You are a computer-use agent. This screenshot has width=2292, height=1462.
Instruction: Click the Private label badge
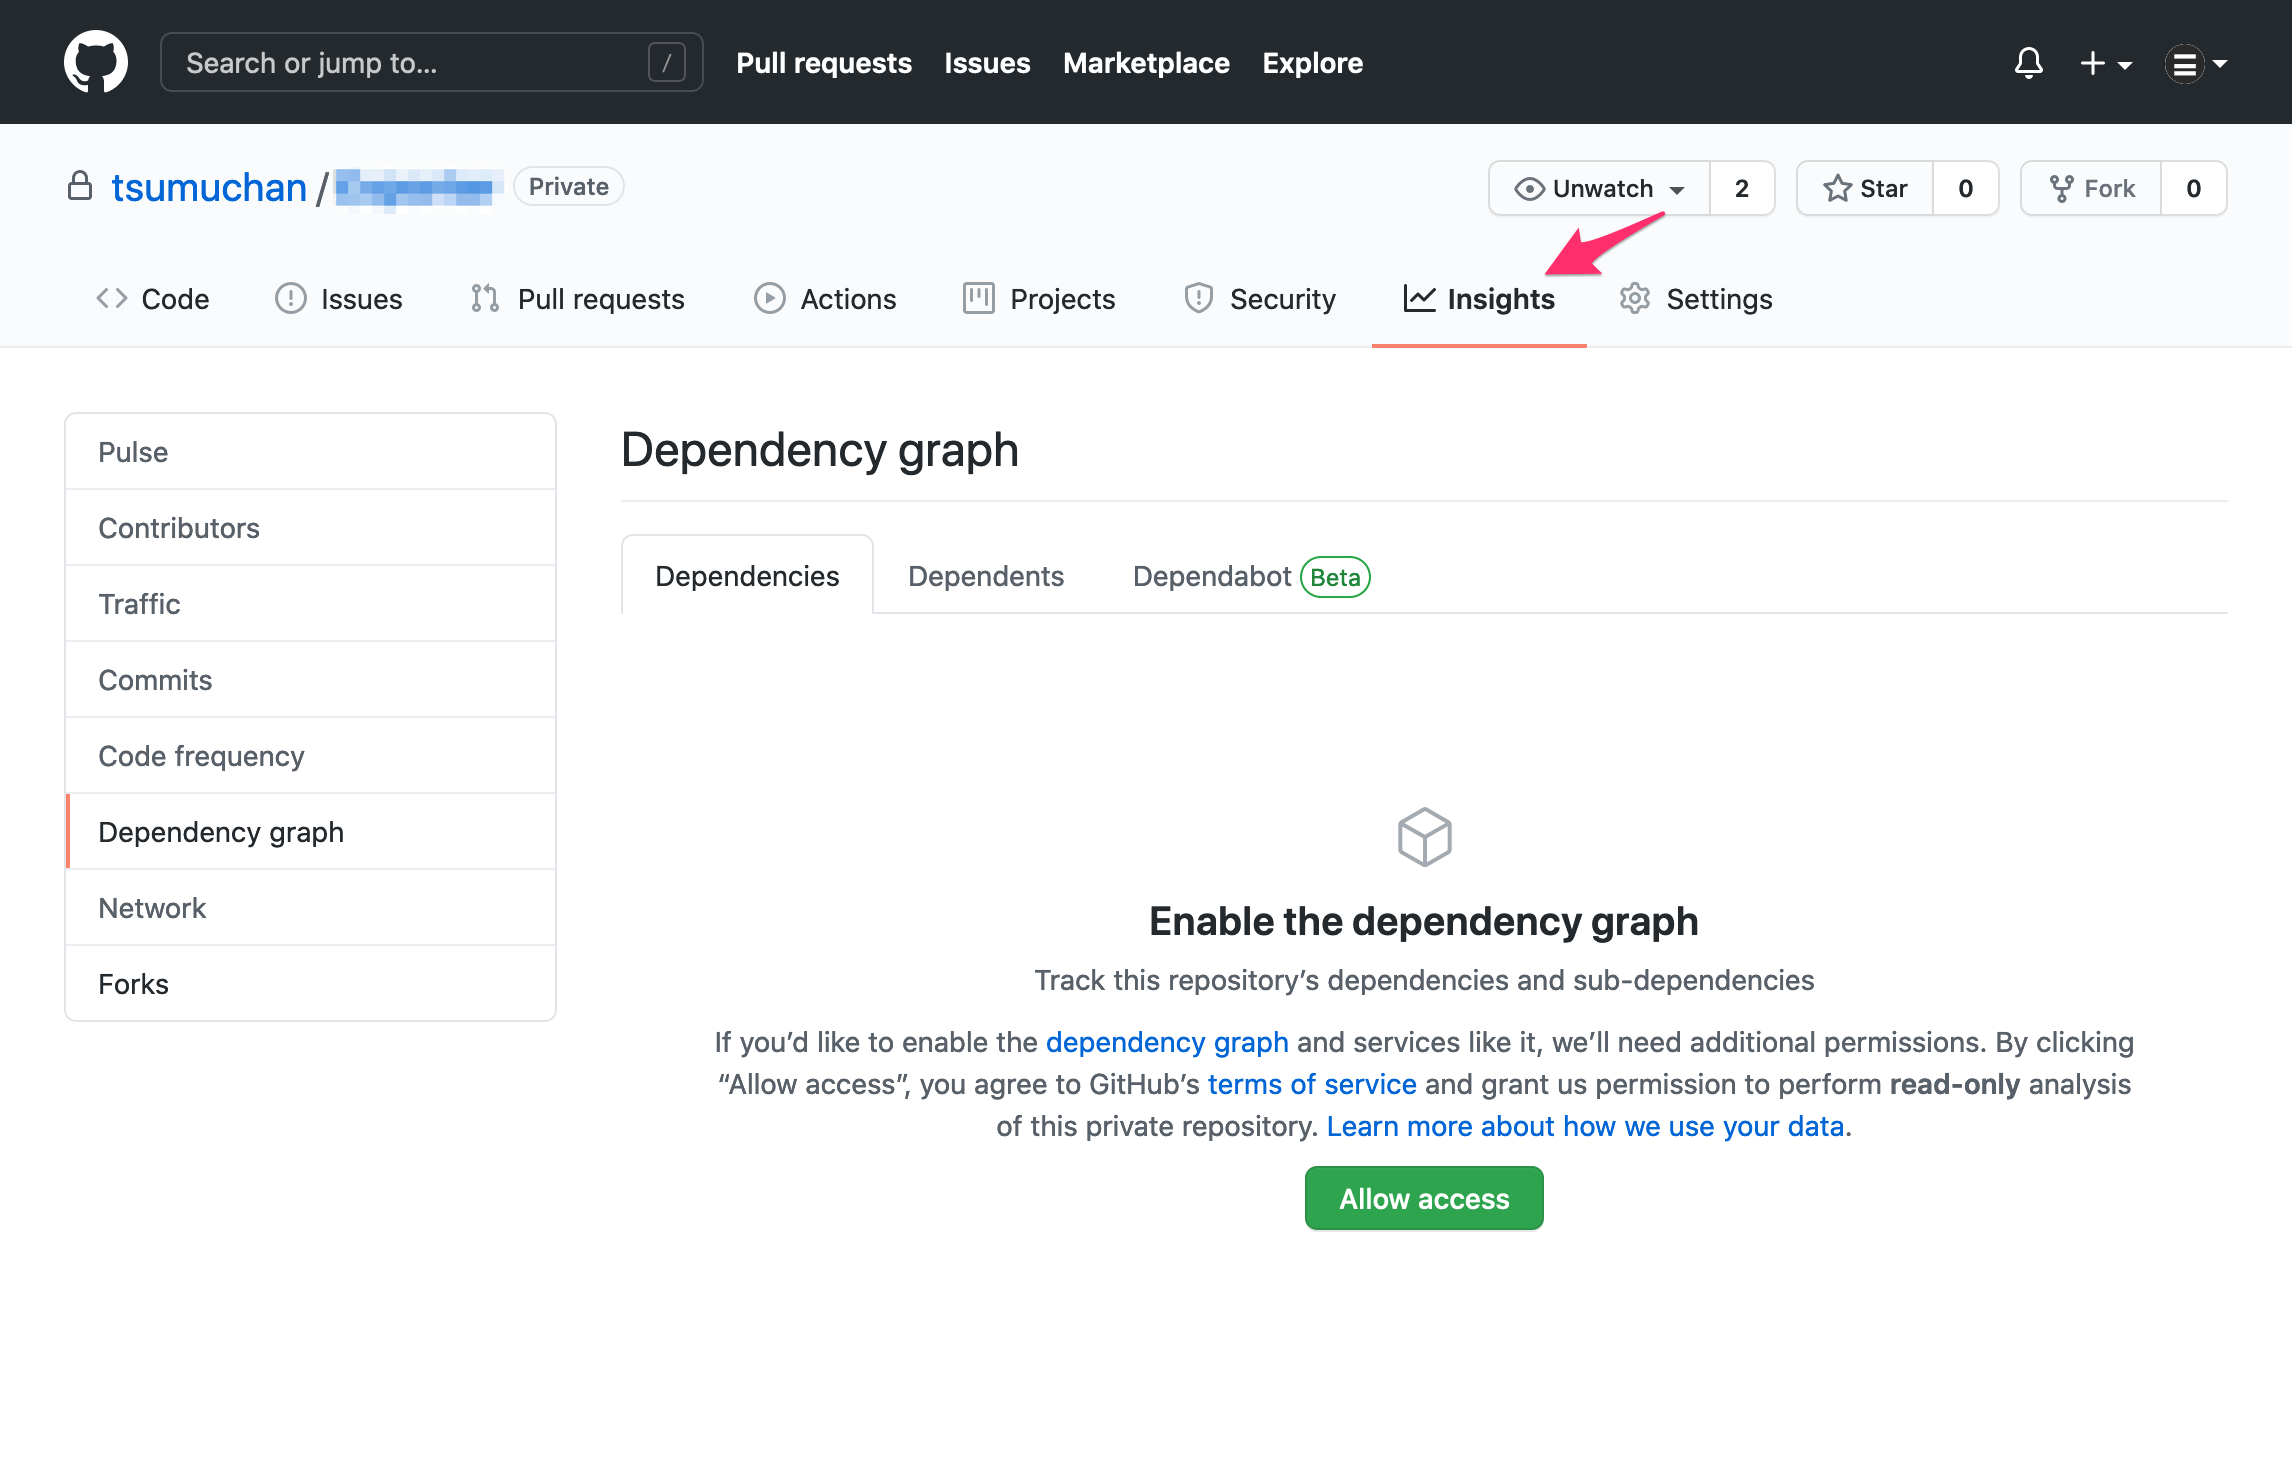(x=569, y=186)
